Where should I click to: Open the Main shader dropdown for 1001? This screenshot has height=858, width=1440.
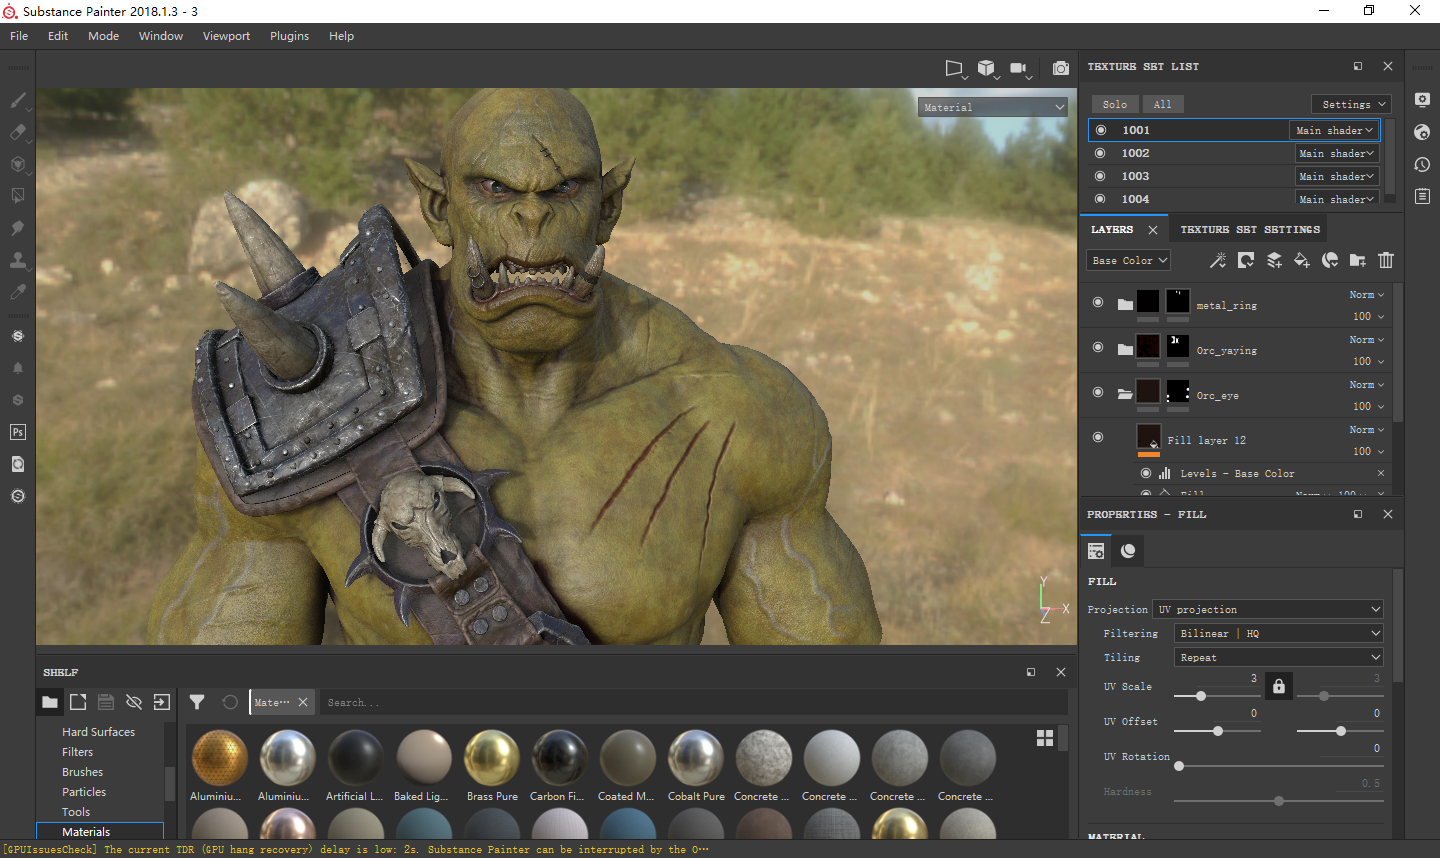tap(1334, 130)
